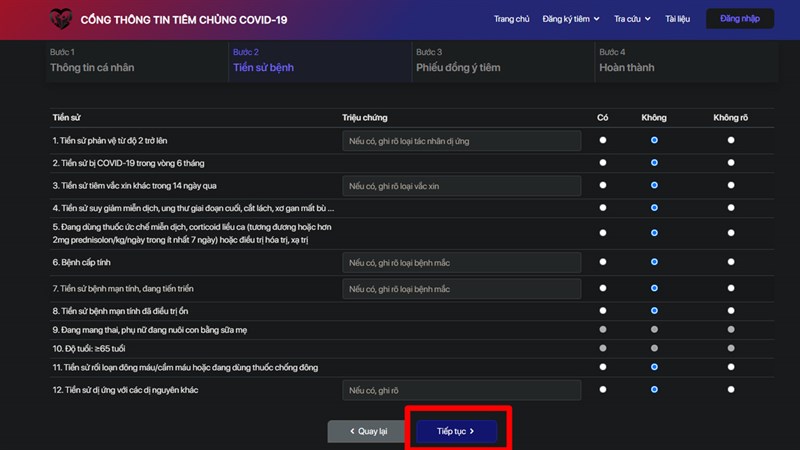Viewport: 800px width, 450px height.
Task: Select Có for 3. tiêm vắc xin khác
Action: (x=603, y=185)
